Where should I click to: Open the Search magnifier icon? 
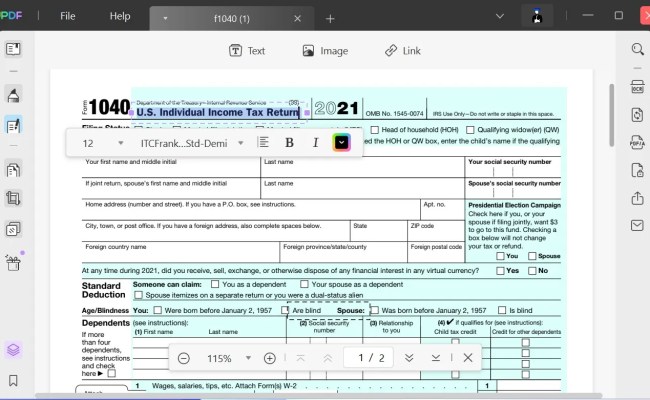[637, 49]
